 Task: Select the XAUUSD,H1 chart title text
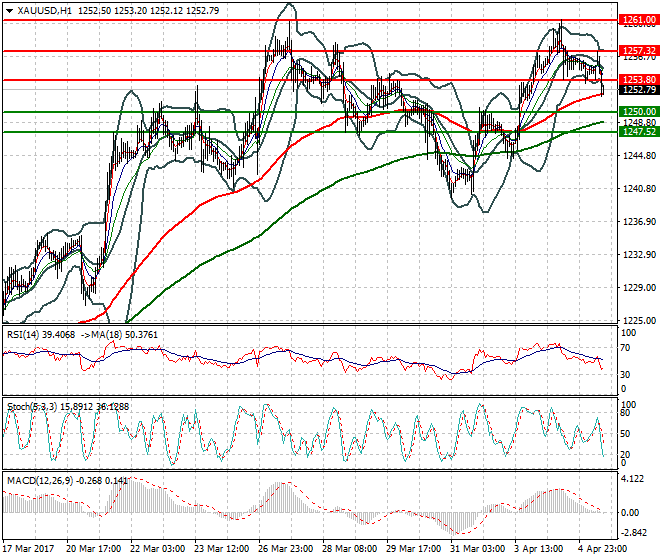(45, 11)
